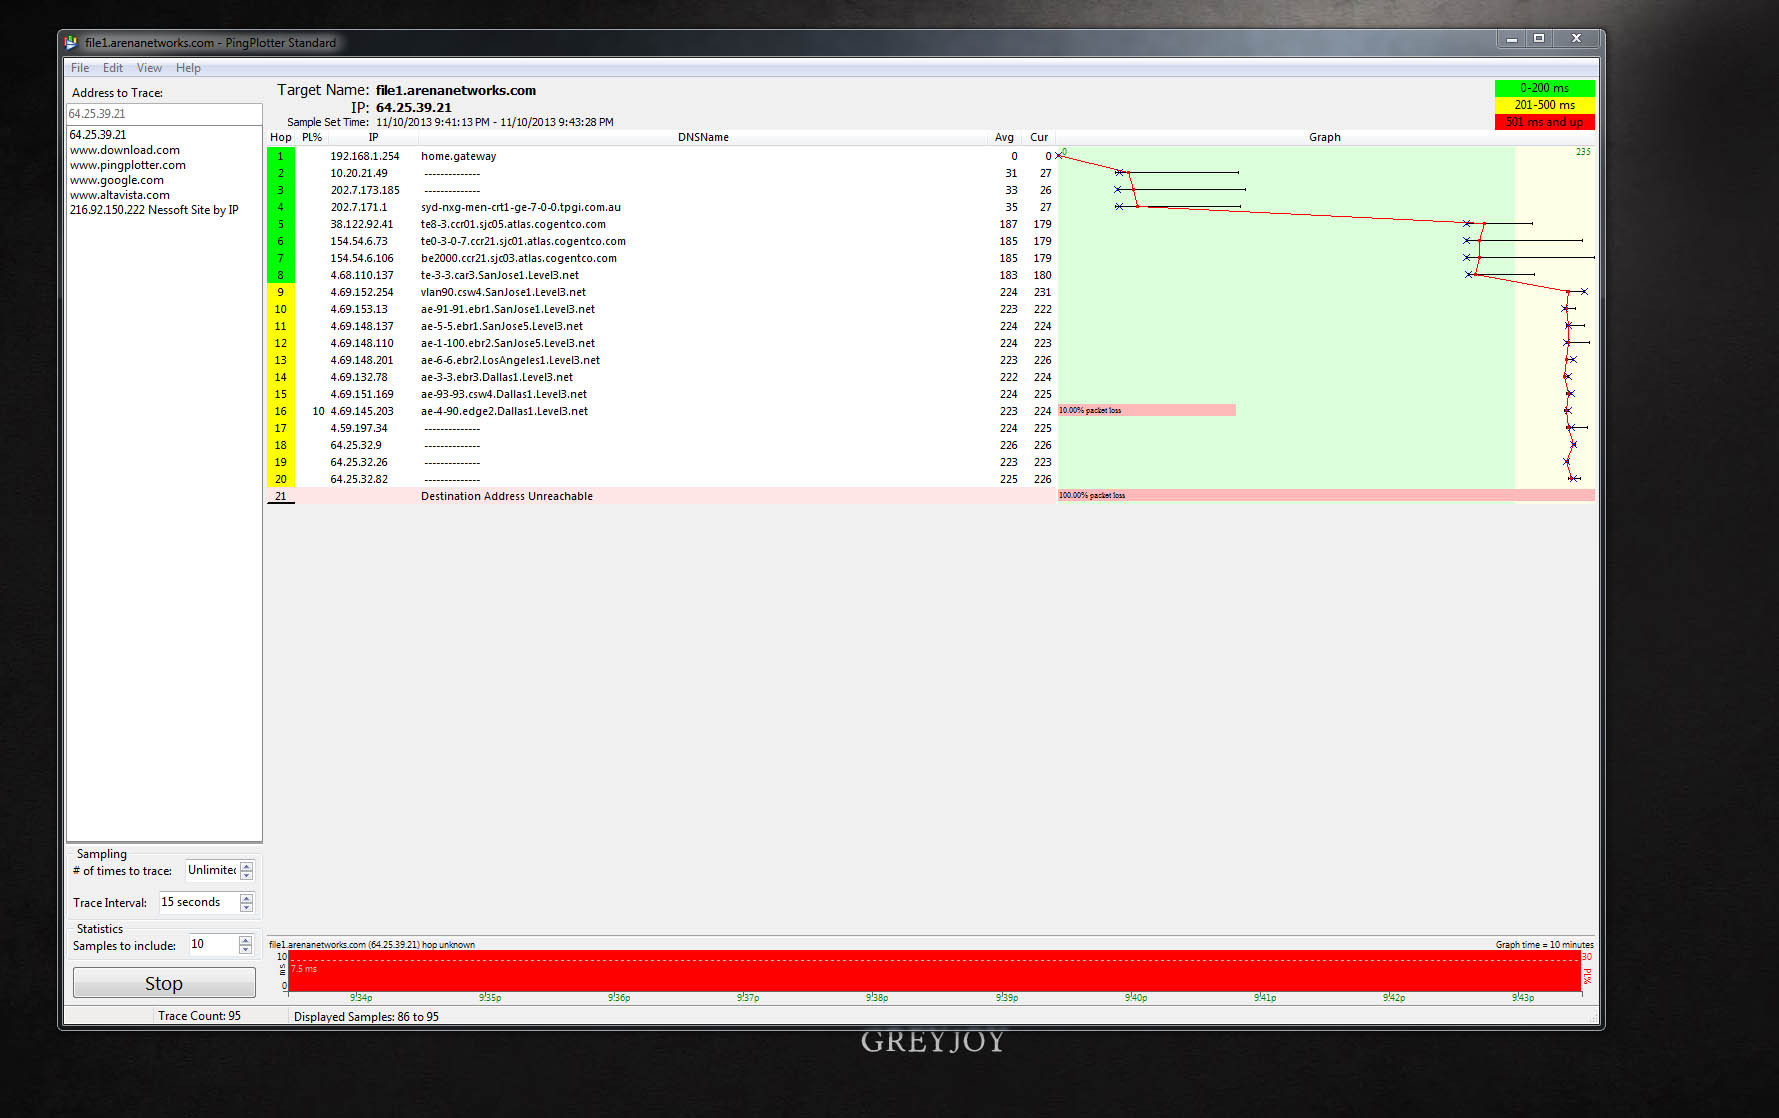Select www.google.com in address list

click(x=116, y=180)
